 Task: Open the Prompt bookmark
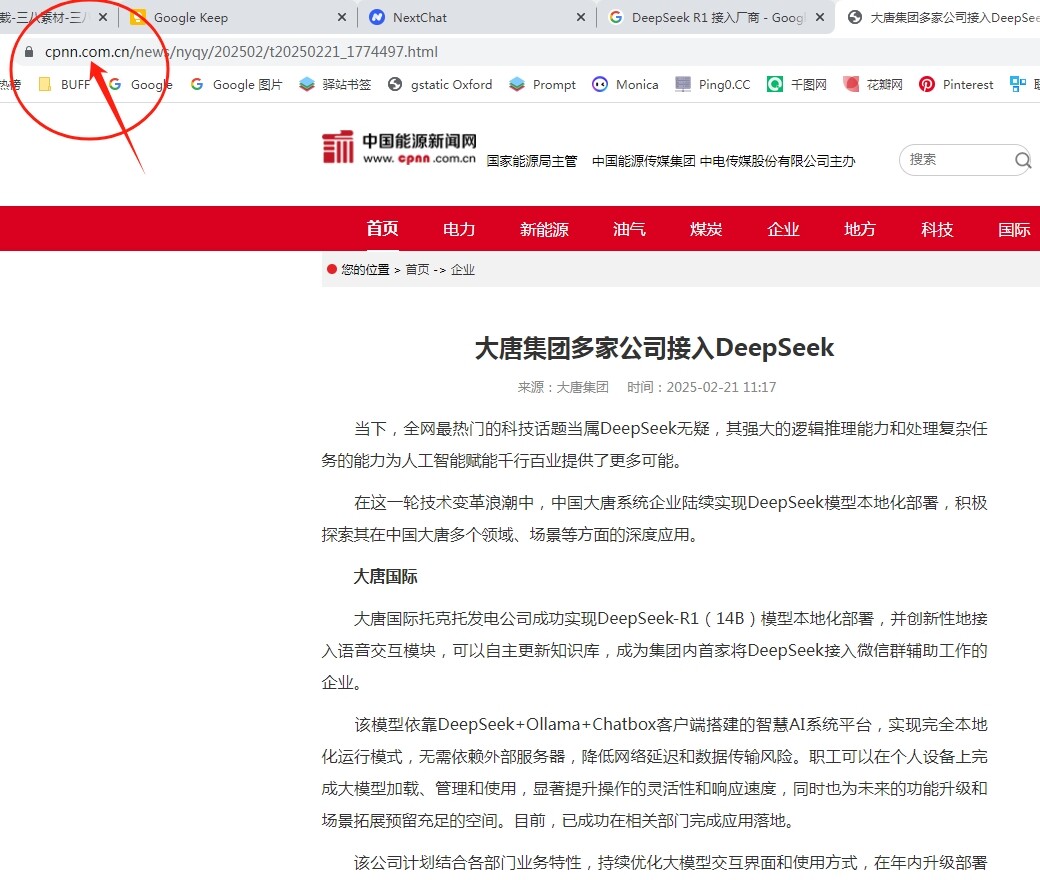pyautogui.click(x=543, y=84)
